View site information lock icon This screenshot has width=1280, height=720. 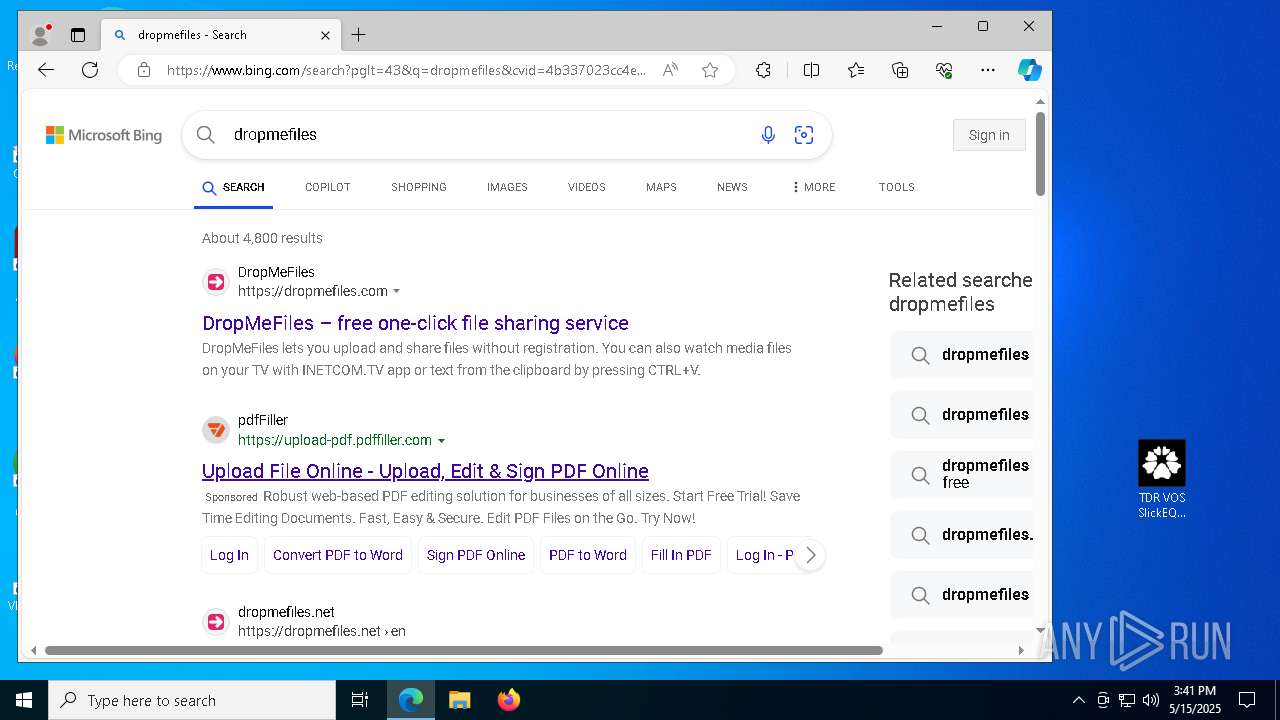click(x=144, y=70)
